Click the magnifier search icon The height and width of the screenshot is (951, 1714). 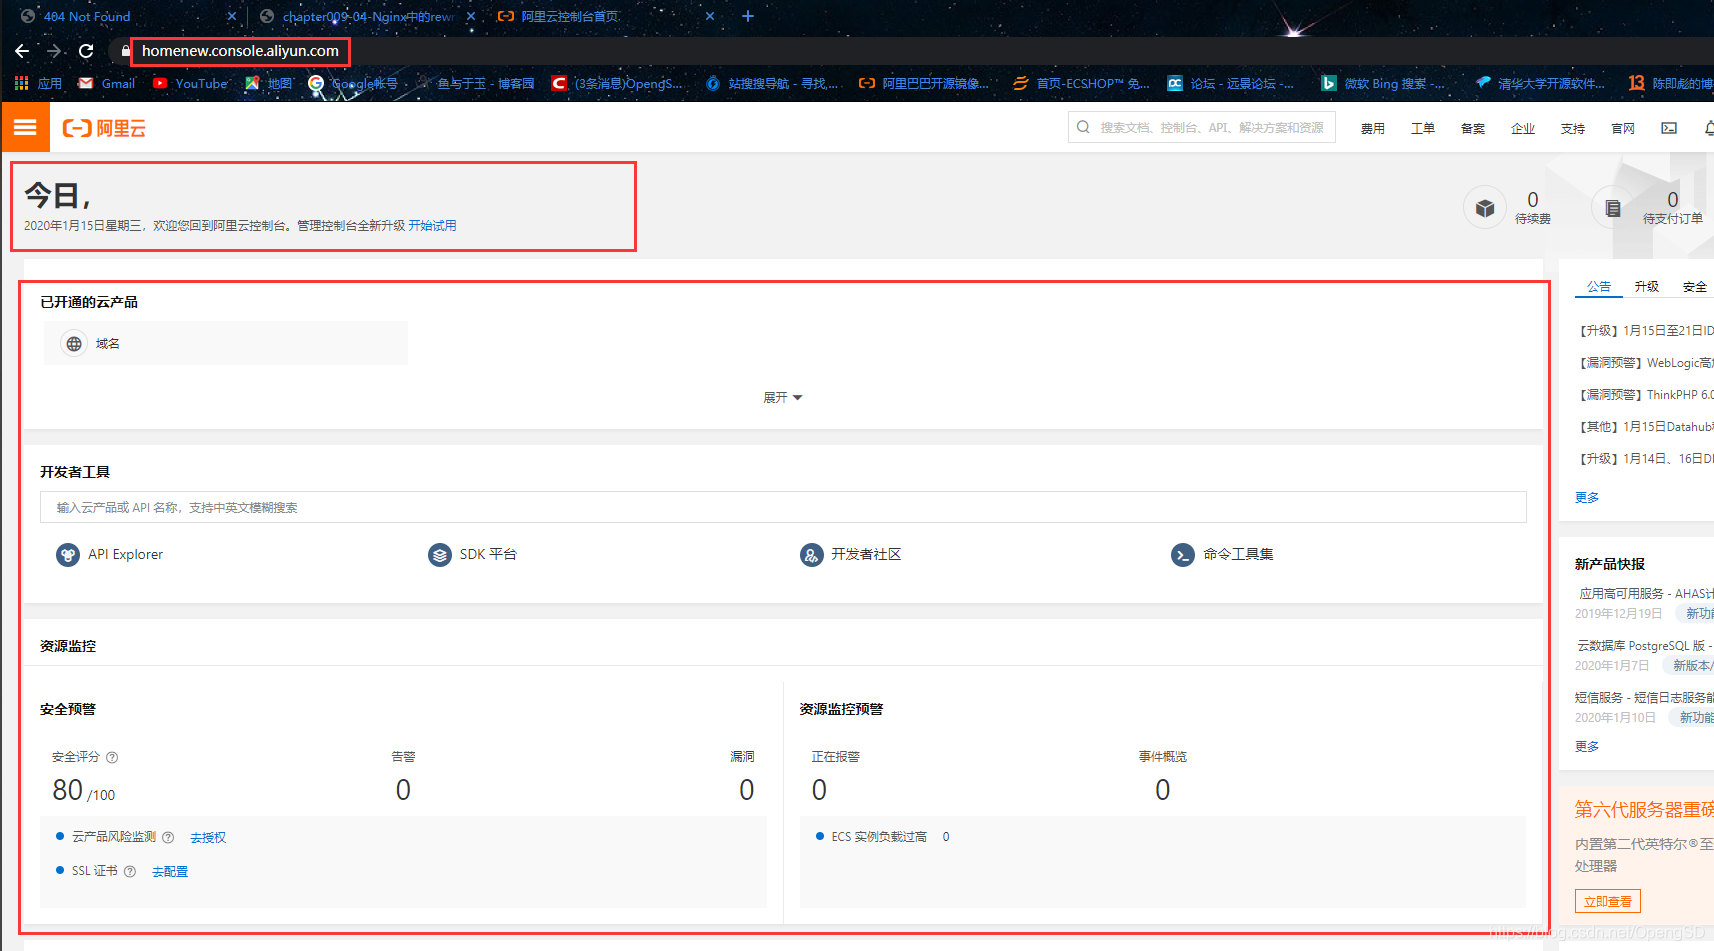[x=1083, y=127]
